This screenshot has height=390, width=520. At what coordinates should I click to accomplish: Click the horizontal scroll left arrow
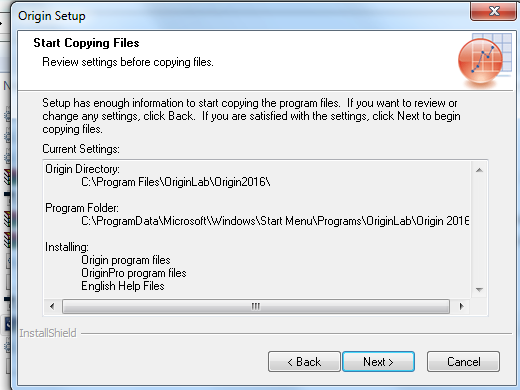tap(52, 306)
